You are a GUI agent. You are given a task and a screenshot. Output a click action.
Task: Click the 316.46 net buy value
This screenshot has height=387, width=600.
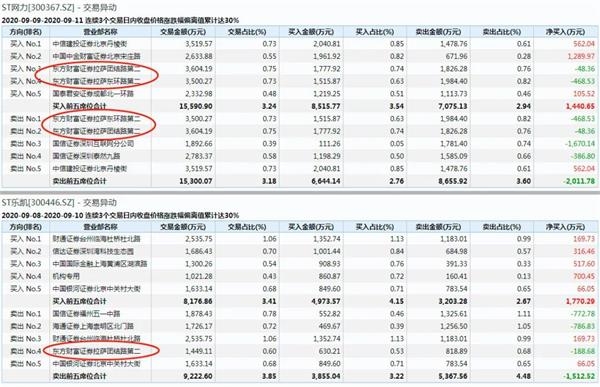[x=584, y=251]
